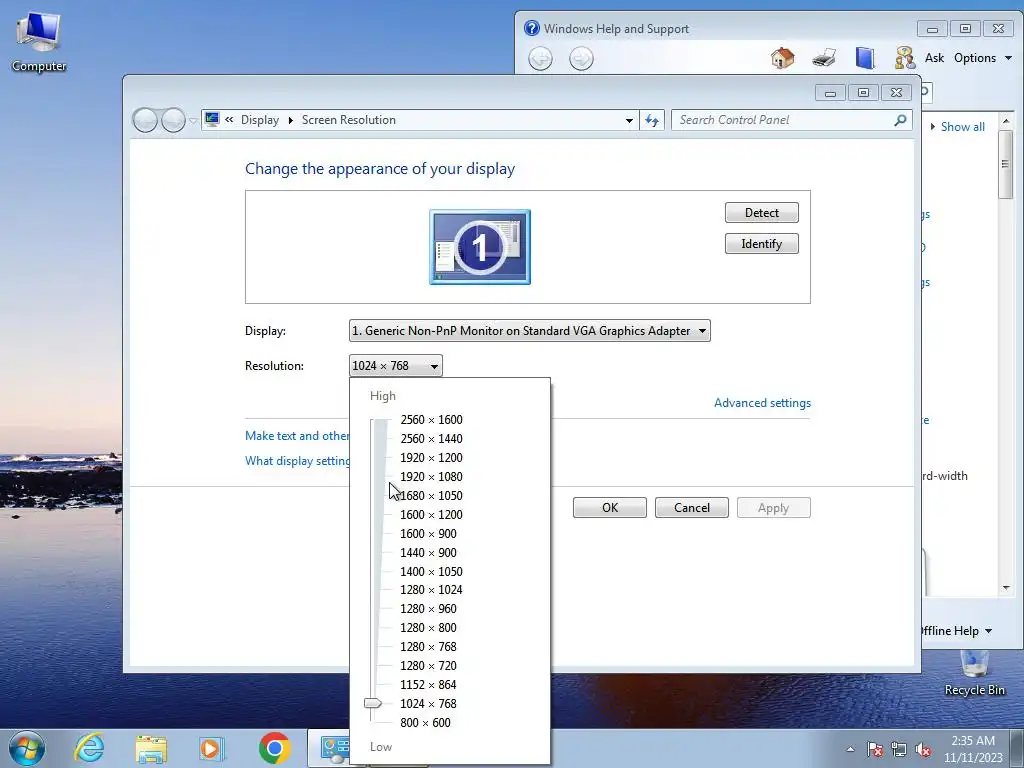Click the Help window vertical scrollbar

coord(1006,355)
